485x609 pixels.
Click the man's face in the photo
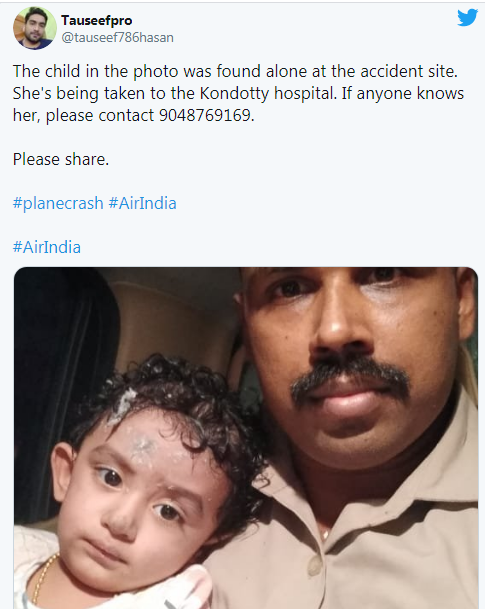(355, 361)
